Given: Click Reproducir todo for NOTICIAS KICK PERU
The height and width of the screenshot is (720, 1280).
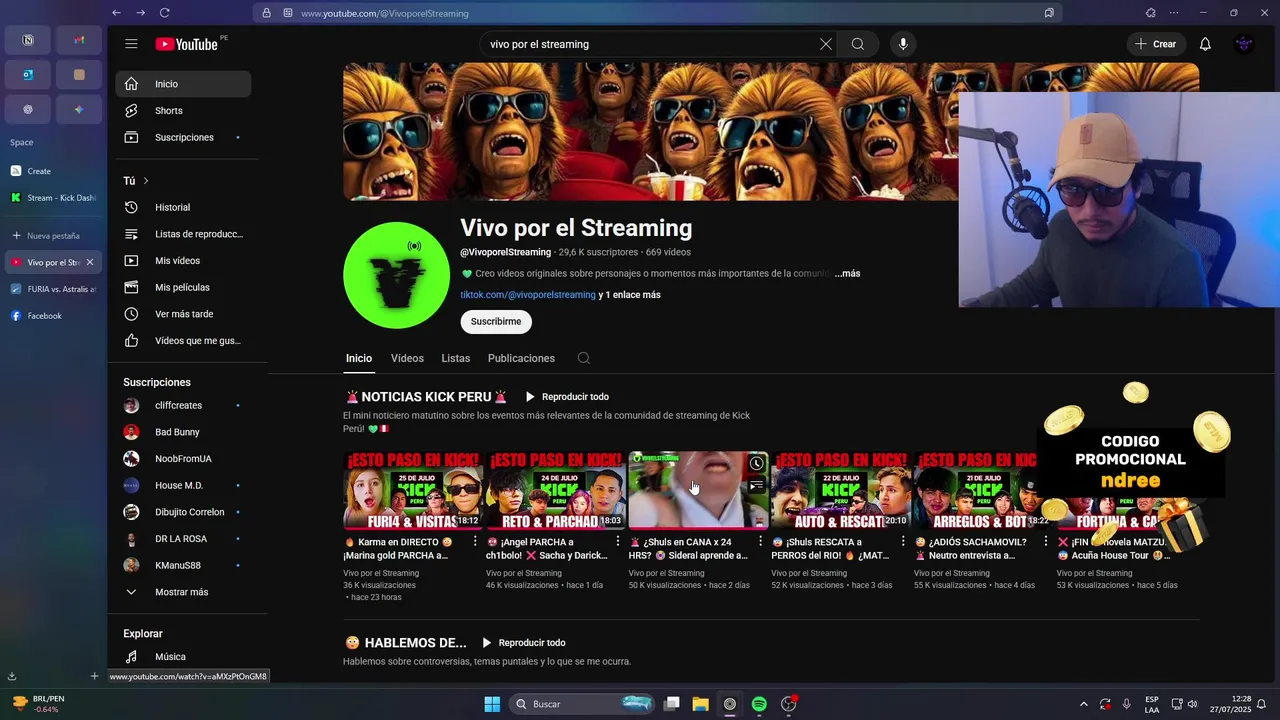Looking at the screenshot, I should click(x=567, y=397).
